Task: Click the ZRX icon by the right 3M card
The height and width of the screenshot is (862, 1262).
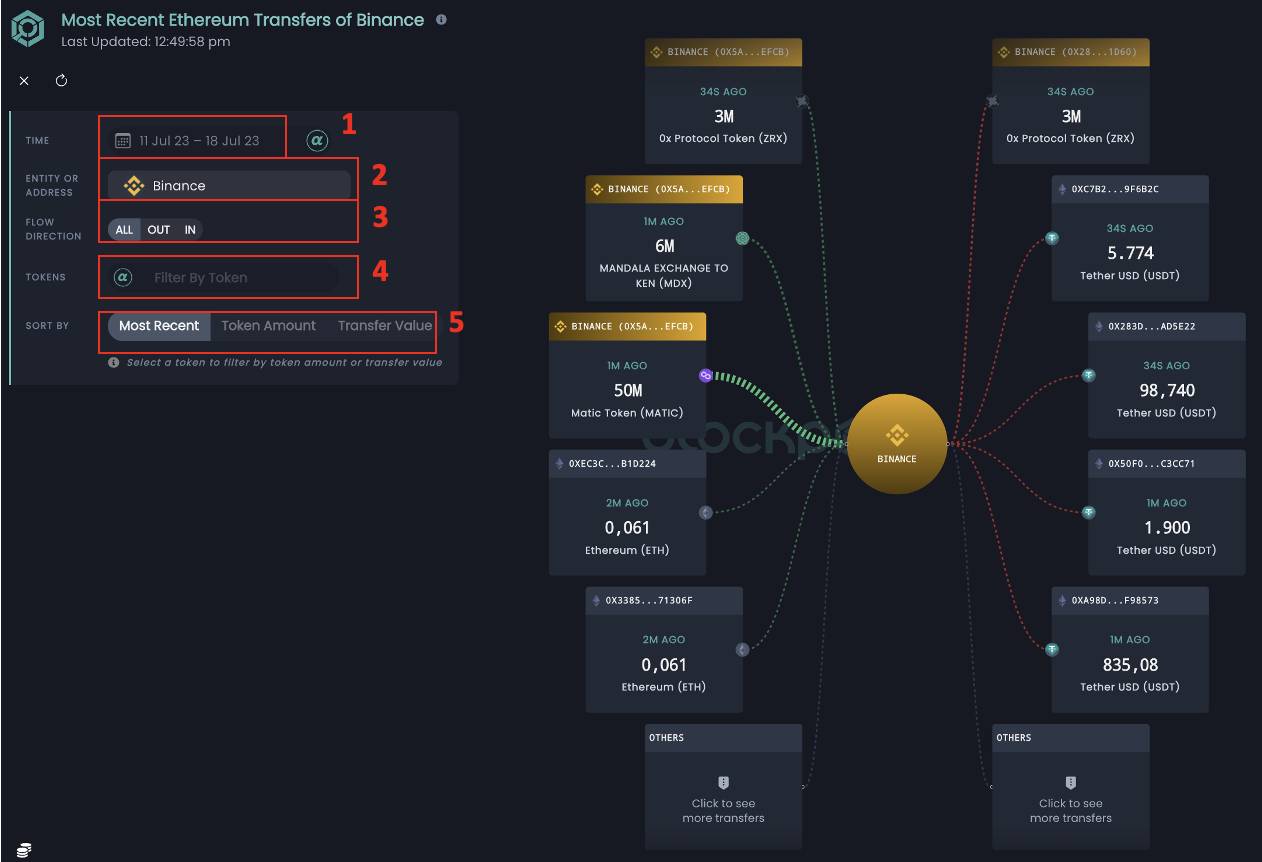Action: pyautogui.click(x=992, y=101)
